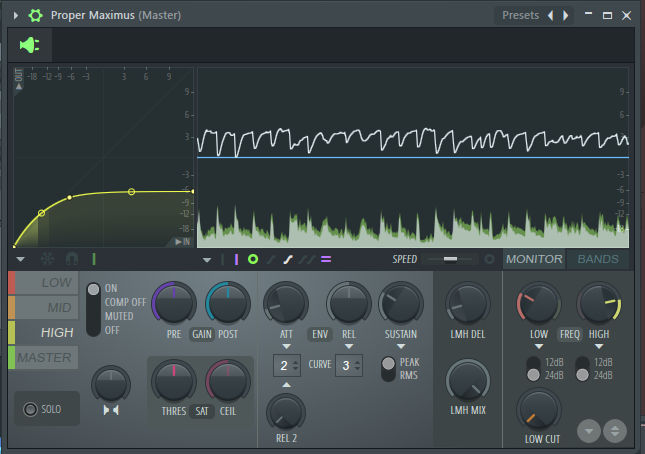Open the plugin options gear menu

click(x=35, y=16)
